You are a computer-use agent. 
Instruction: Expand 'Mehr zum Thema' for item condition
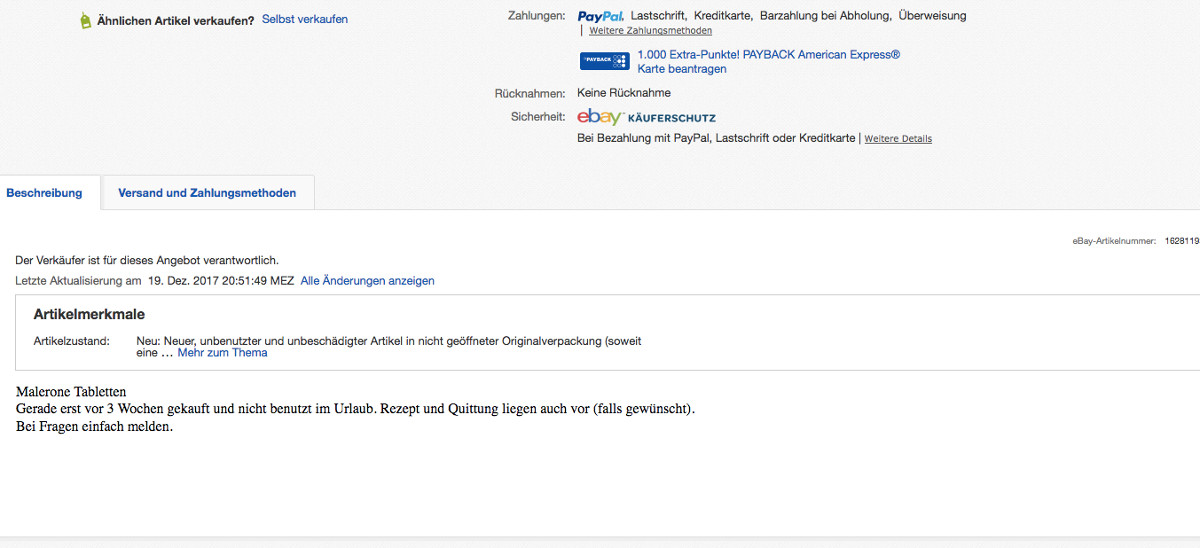pyautogui.click(x=222, y=353)
